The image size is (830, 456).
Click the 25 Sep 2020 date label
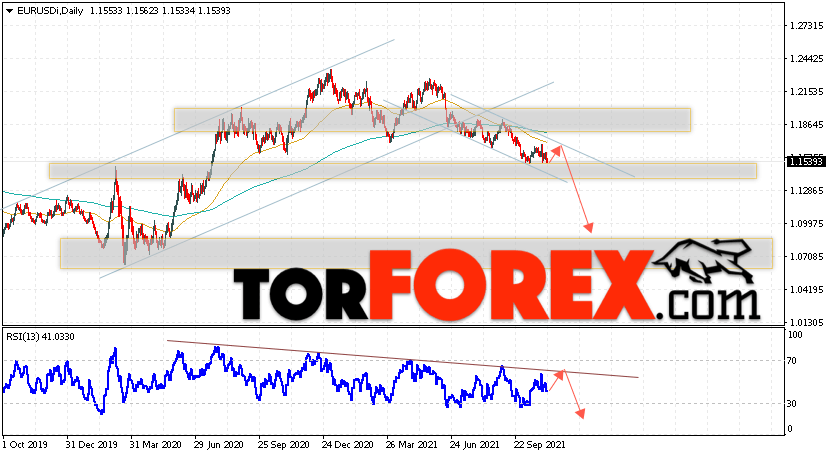284,445
